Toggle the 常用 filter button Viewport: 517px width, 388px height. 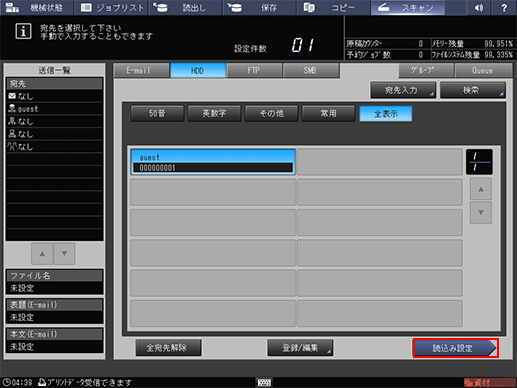pyautogui.click(x=328, y=114)
